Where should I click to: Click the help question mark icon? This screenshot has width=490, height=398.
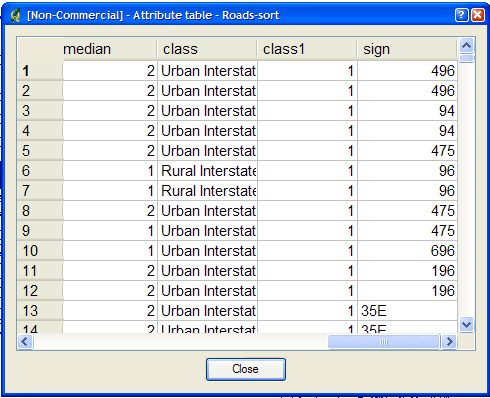click(461, 15)
